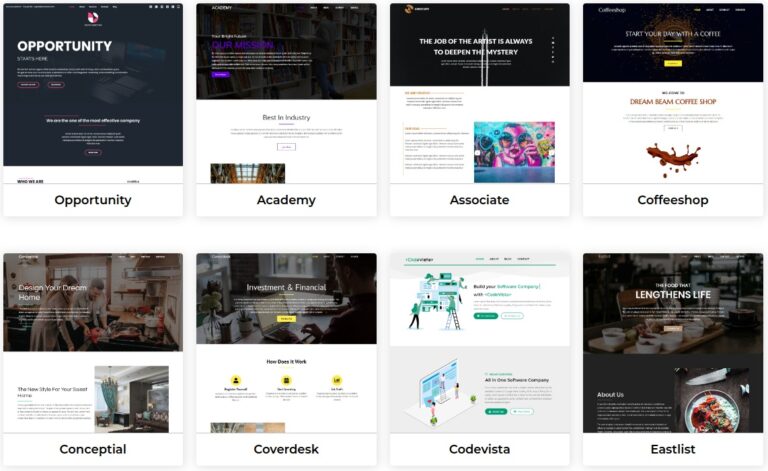Viewport: 768px width, 471px height.
Task: Click the circular logo in the Opportunity preview
Action: click(x=93, y=18)
